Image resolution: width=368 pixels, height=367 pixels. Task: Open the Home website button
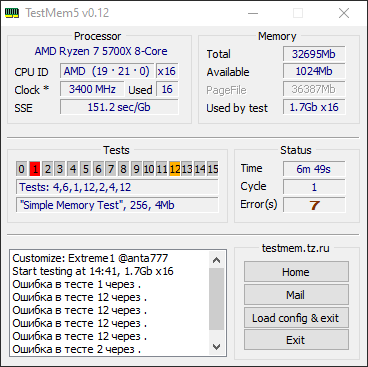click(x=296, y=272)
